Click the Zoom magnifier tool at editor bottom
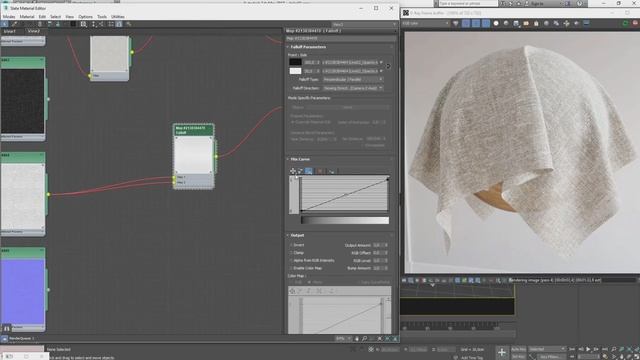 click(364, 338)
